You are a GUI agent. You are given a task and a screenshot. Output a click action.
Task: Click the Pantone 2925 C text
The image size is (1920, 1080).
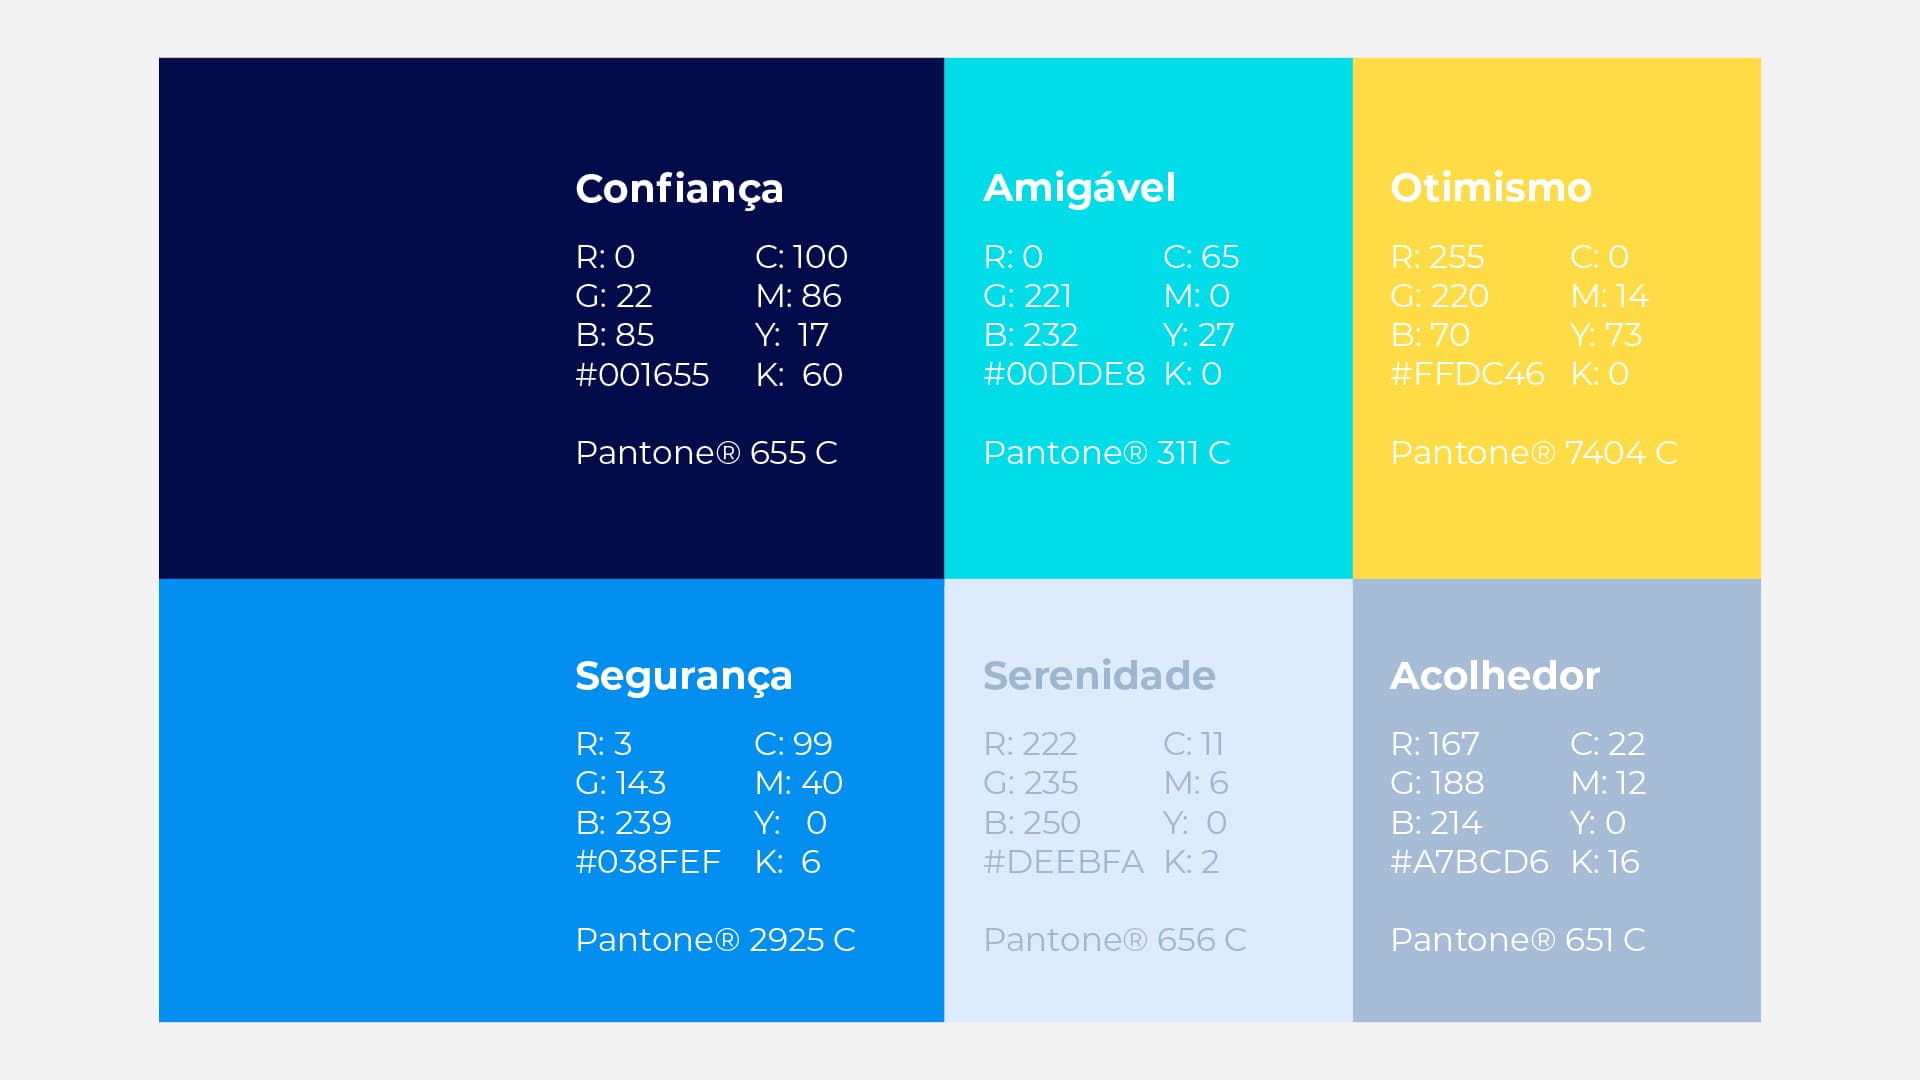coord(715,940)
